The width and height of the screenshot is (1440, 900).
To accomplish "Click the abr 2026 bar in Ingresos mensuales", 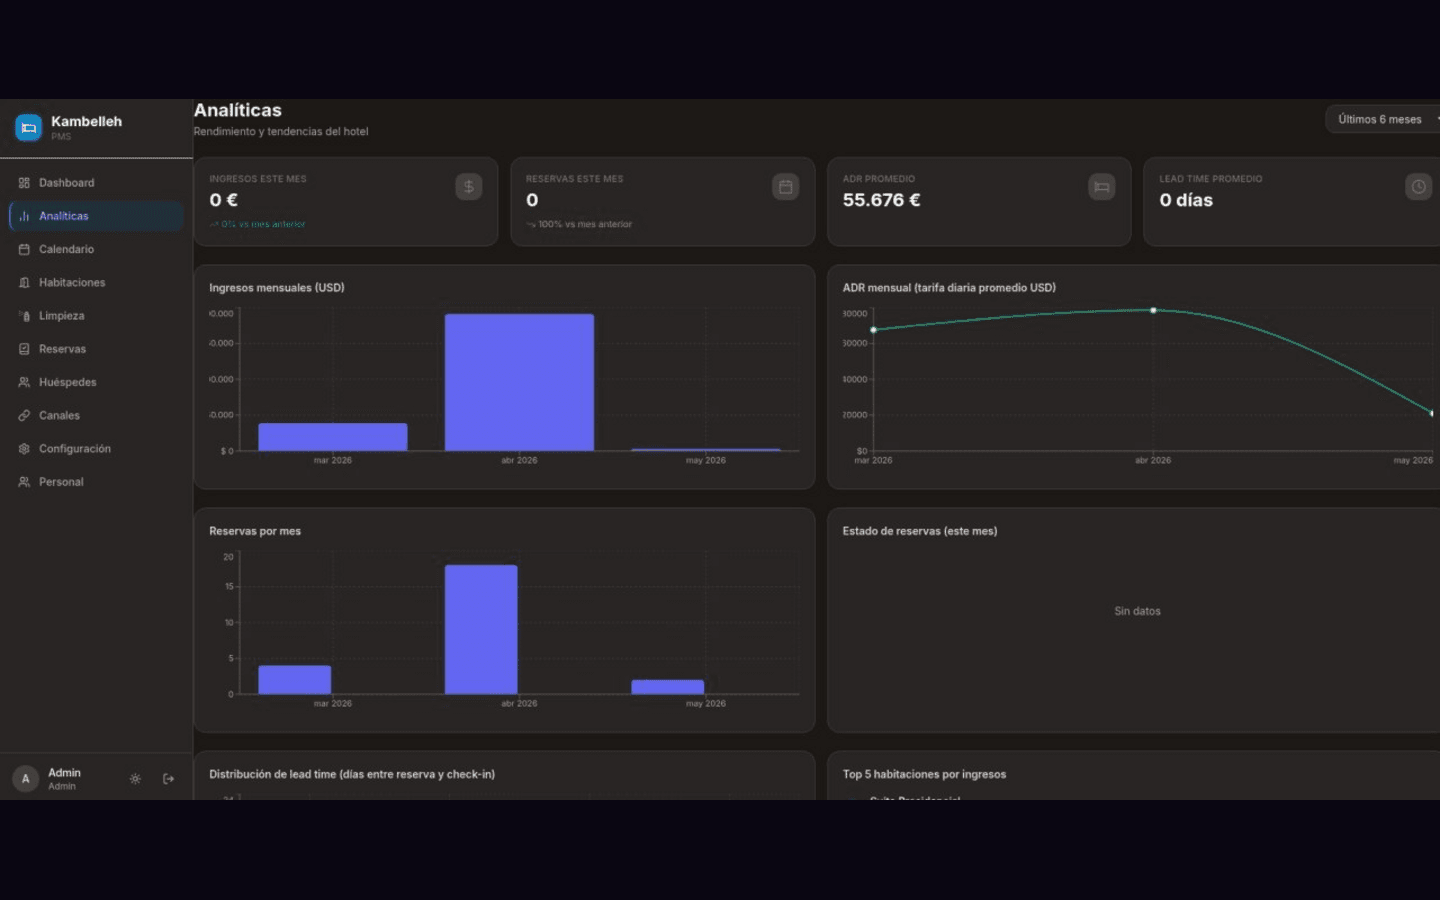I will point(519,382).
